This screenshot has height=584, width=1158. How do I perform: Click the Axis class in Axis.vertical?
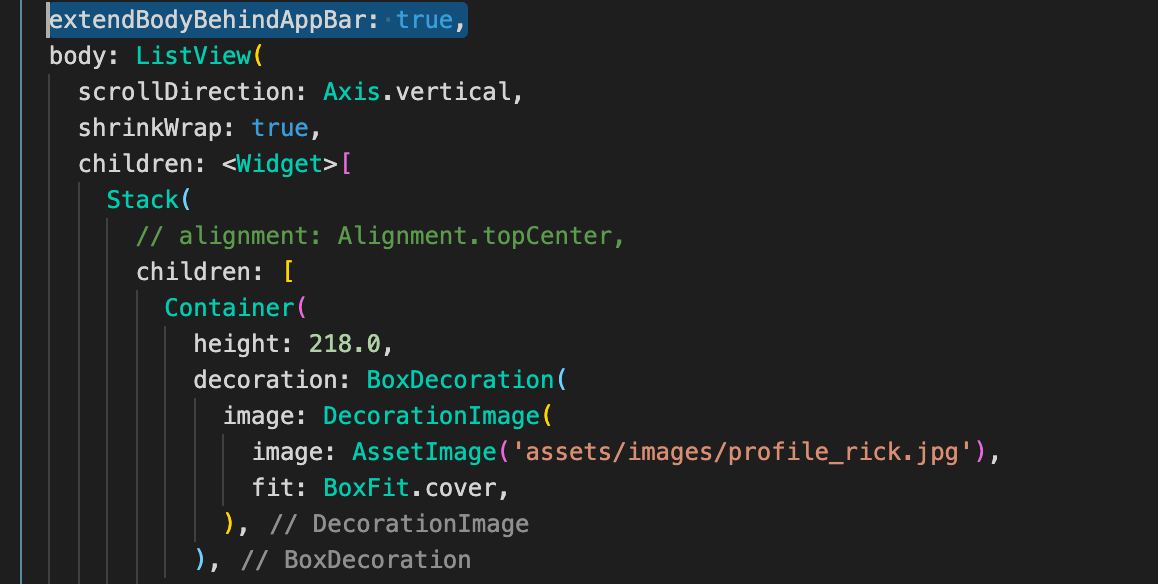[x=352, y=92]
